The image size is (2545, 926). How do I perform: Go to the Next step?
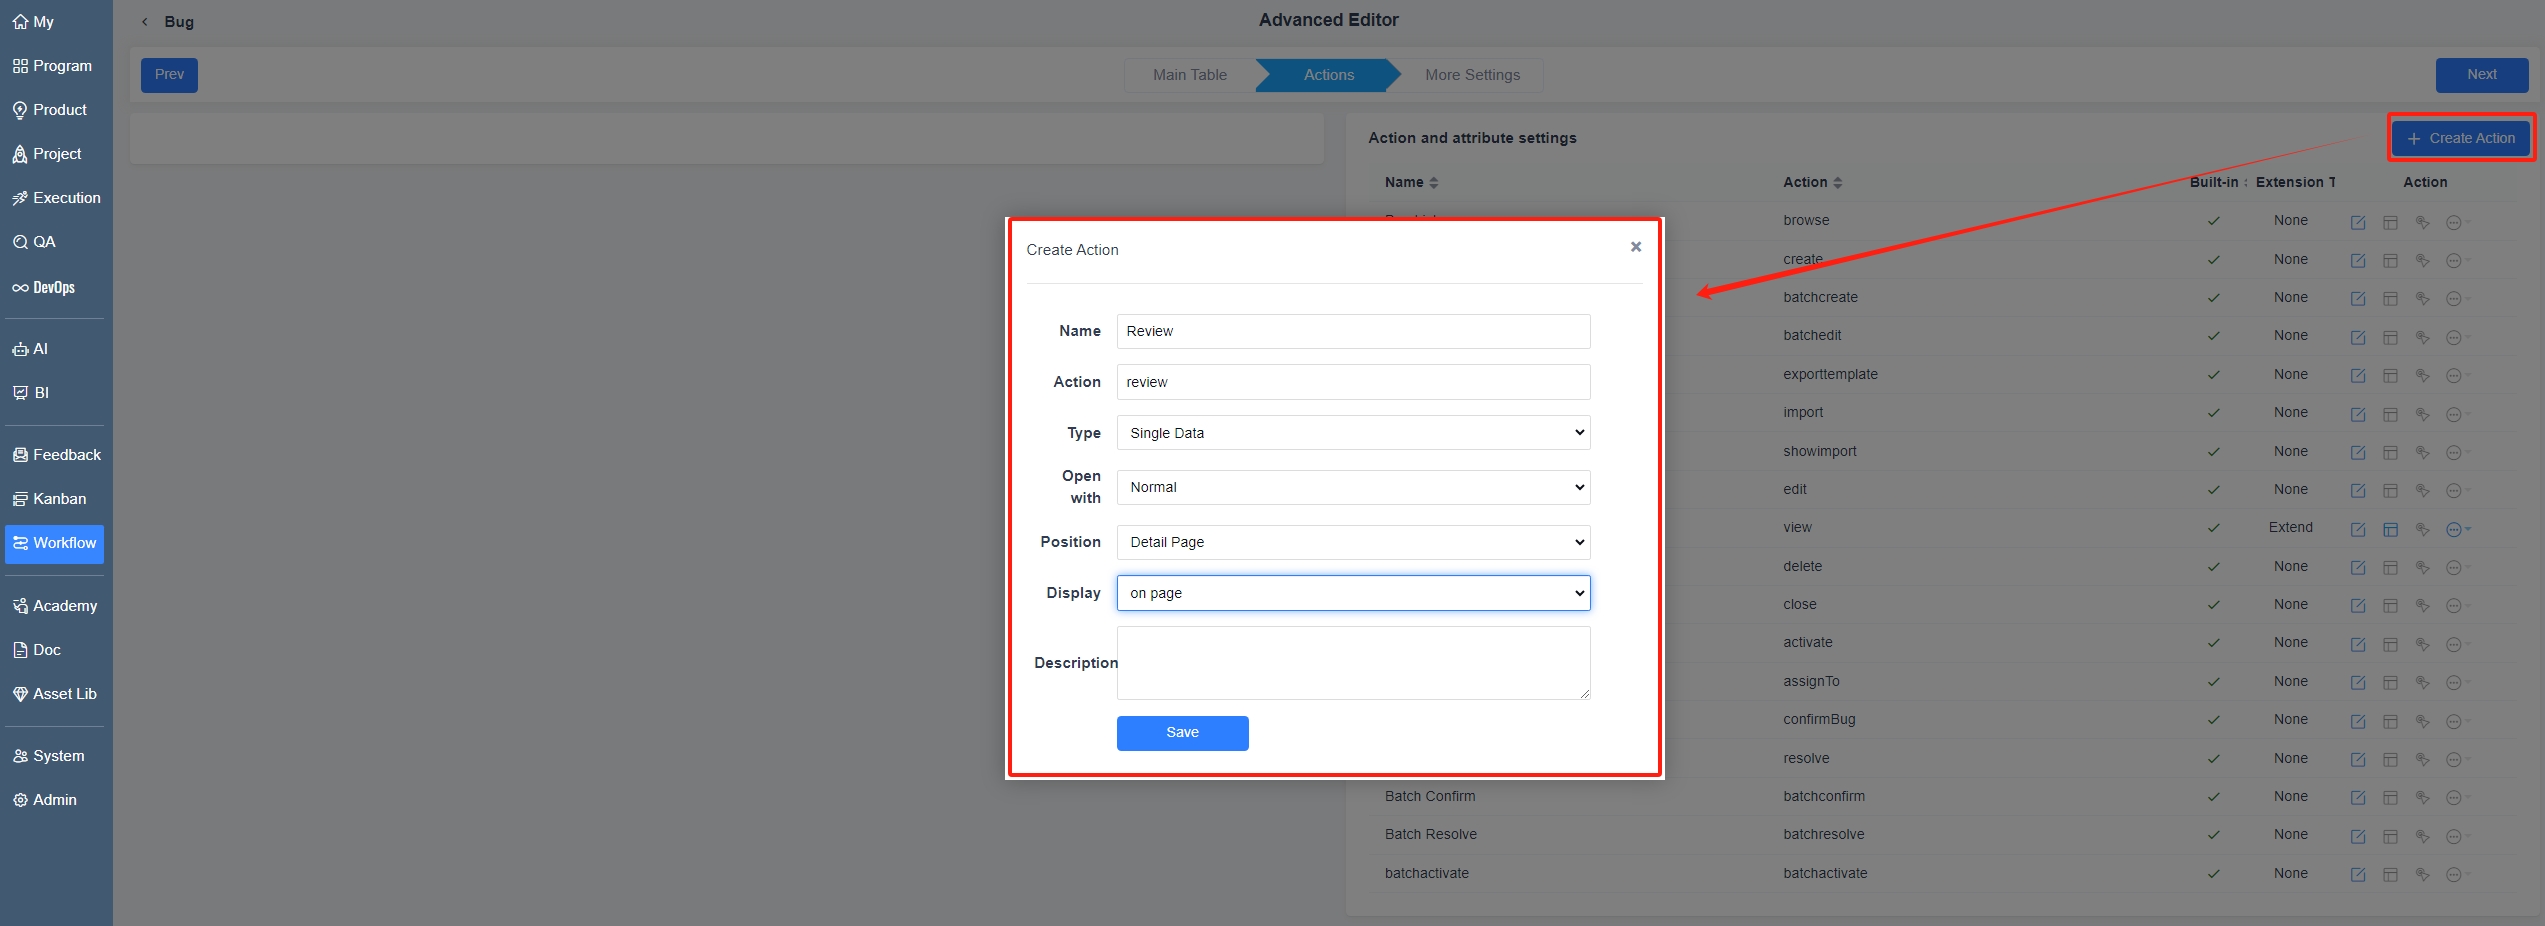(x=2481, y=75)
